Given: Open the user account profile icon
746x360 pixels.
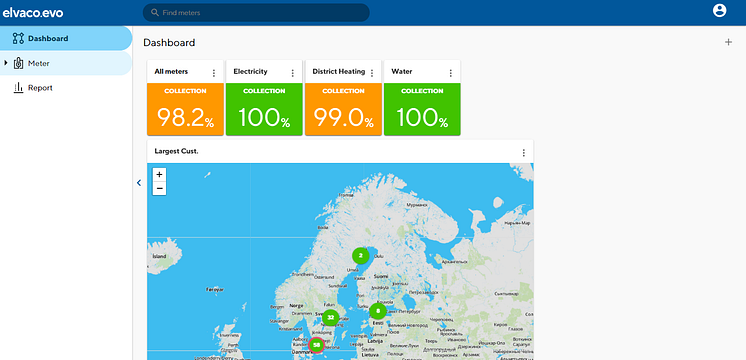Looking at the screenshot, I should tap(719, 10).
